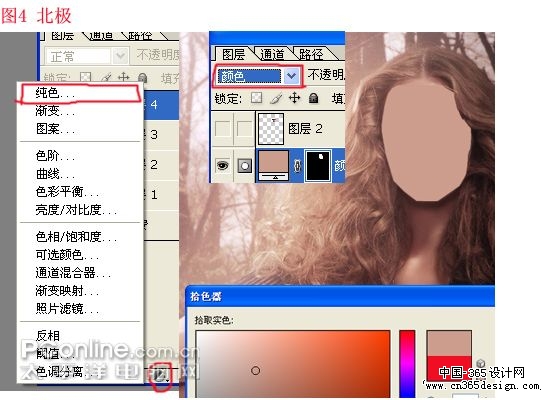Screen dimensions: 550x400
Task: Click the circle indicator icon beside the eye
Action: click(x=244, y=165)
